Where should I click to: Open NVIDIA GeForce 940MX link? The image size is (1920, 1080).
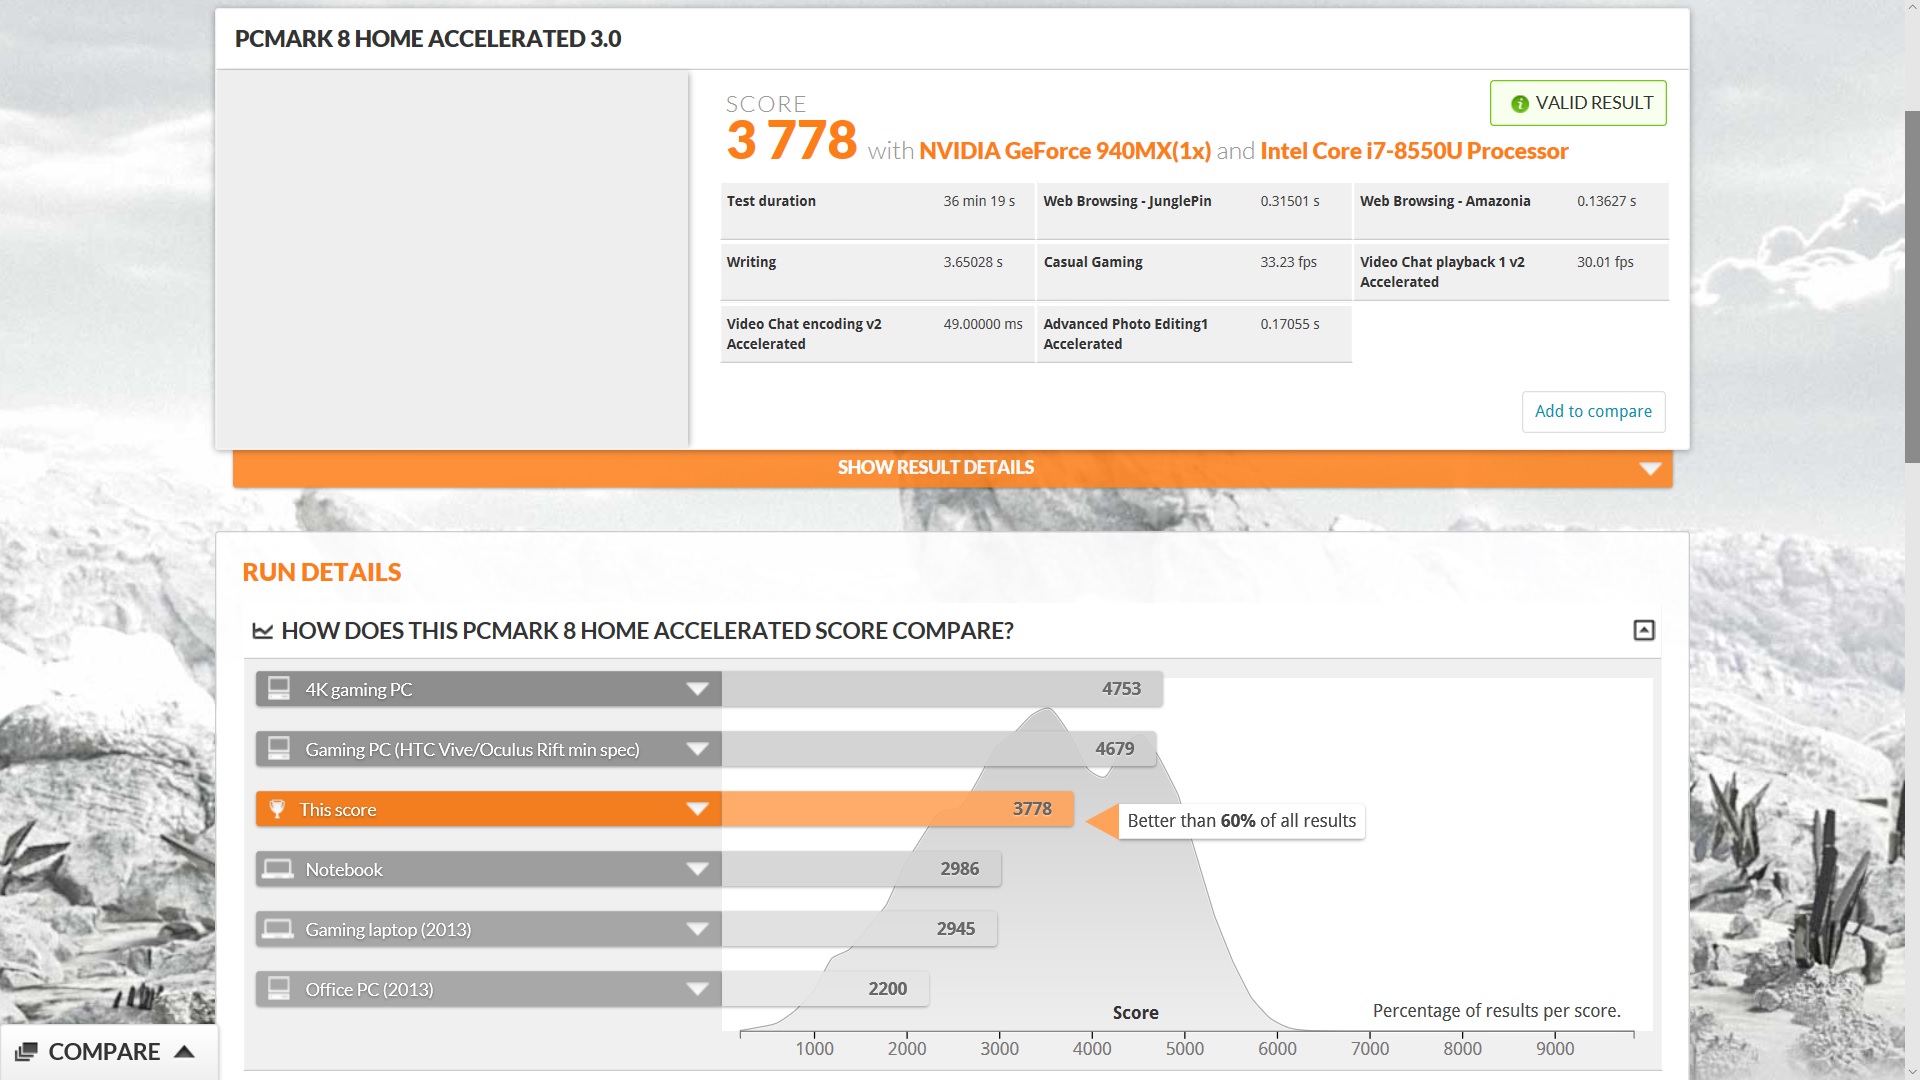[1064, 151]
